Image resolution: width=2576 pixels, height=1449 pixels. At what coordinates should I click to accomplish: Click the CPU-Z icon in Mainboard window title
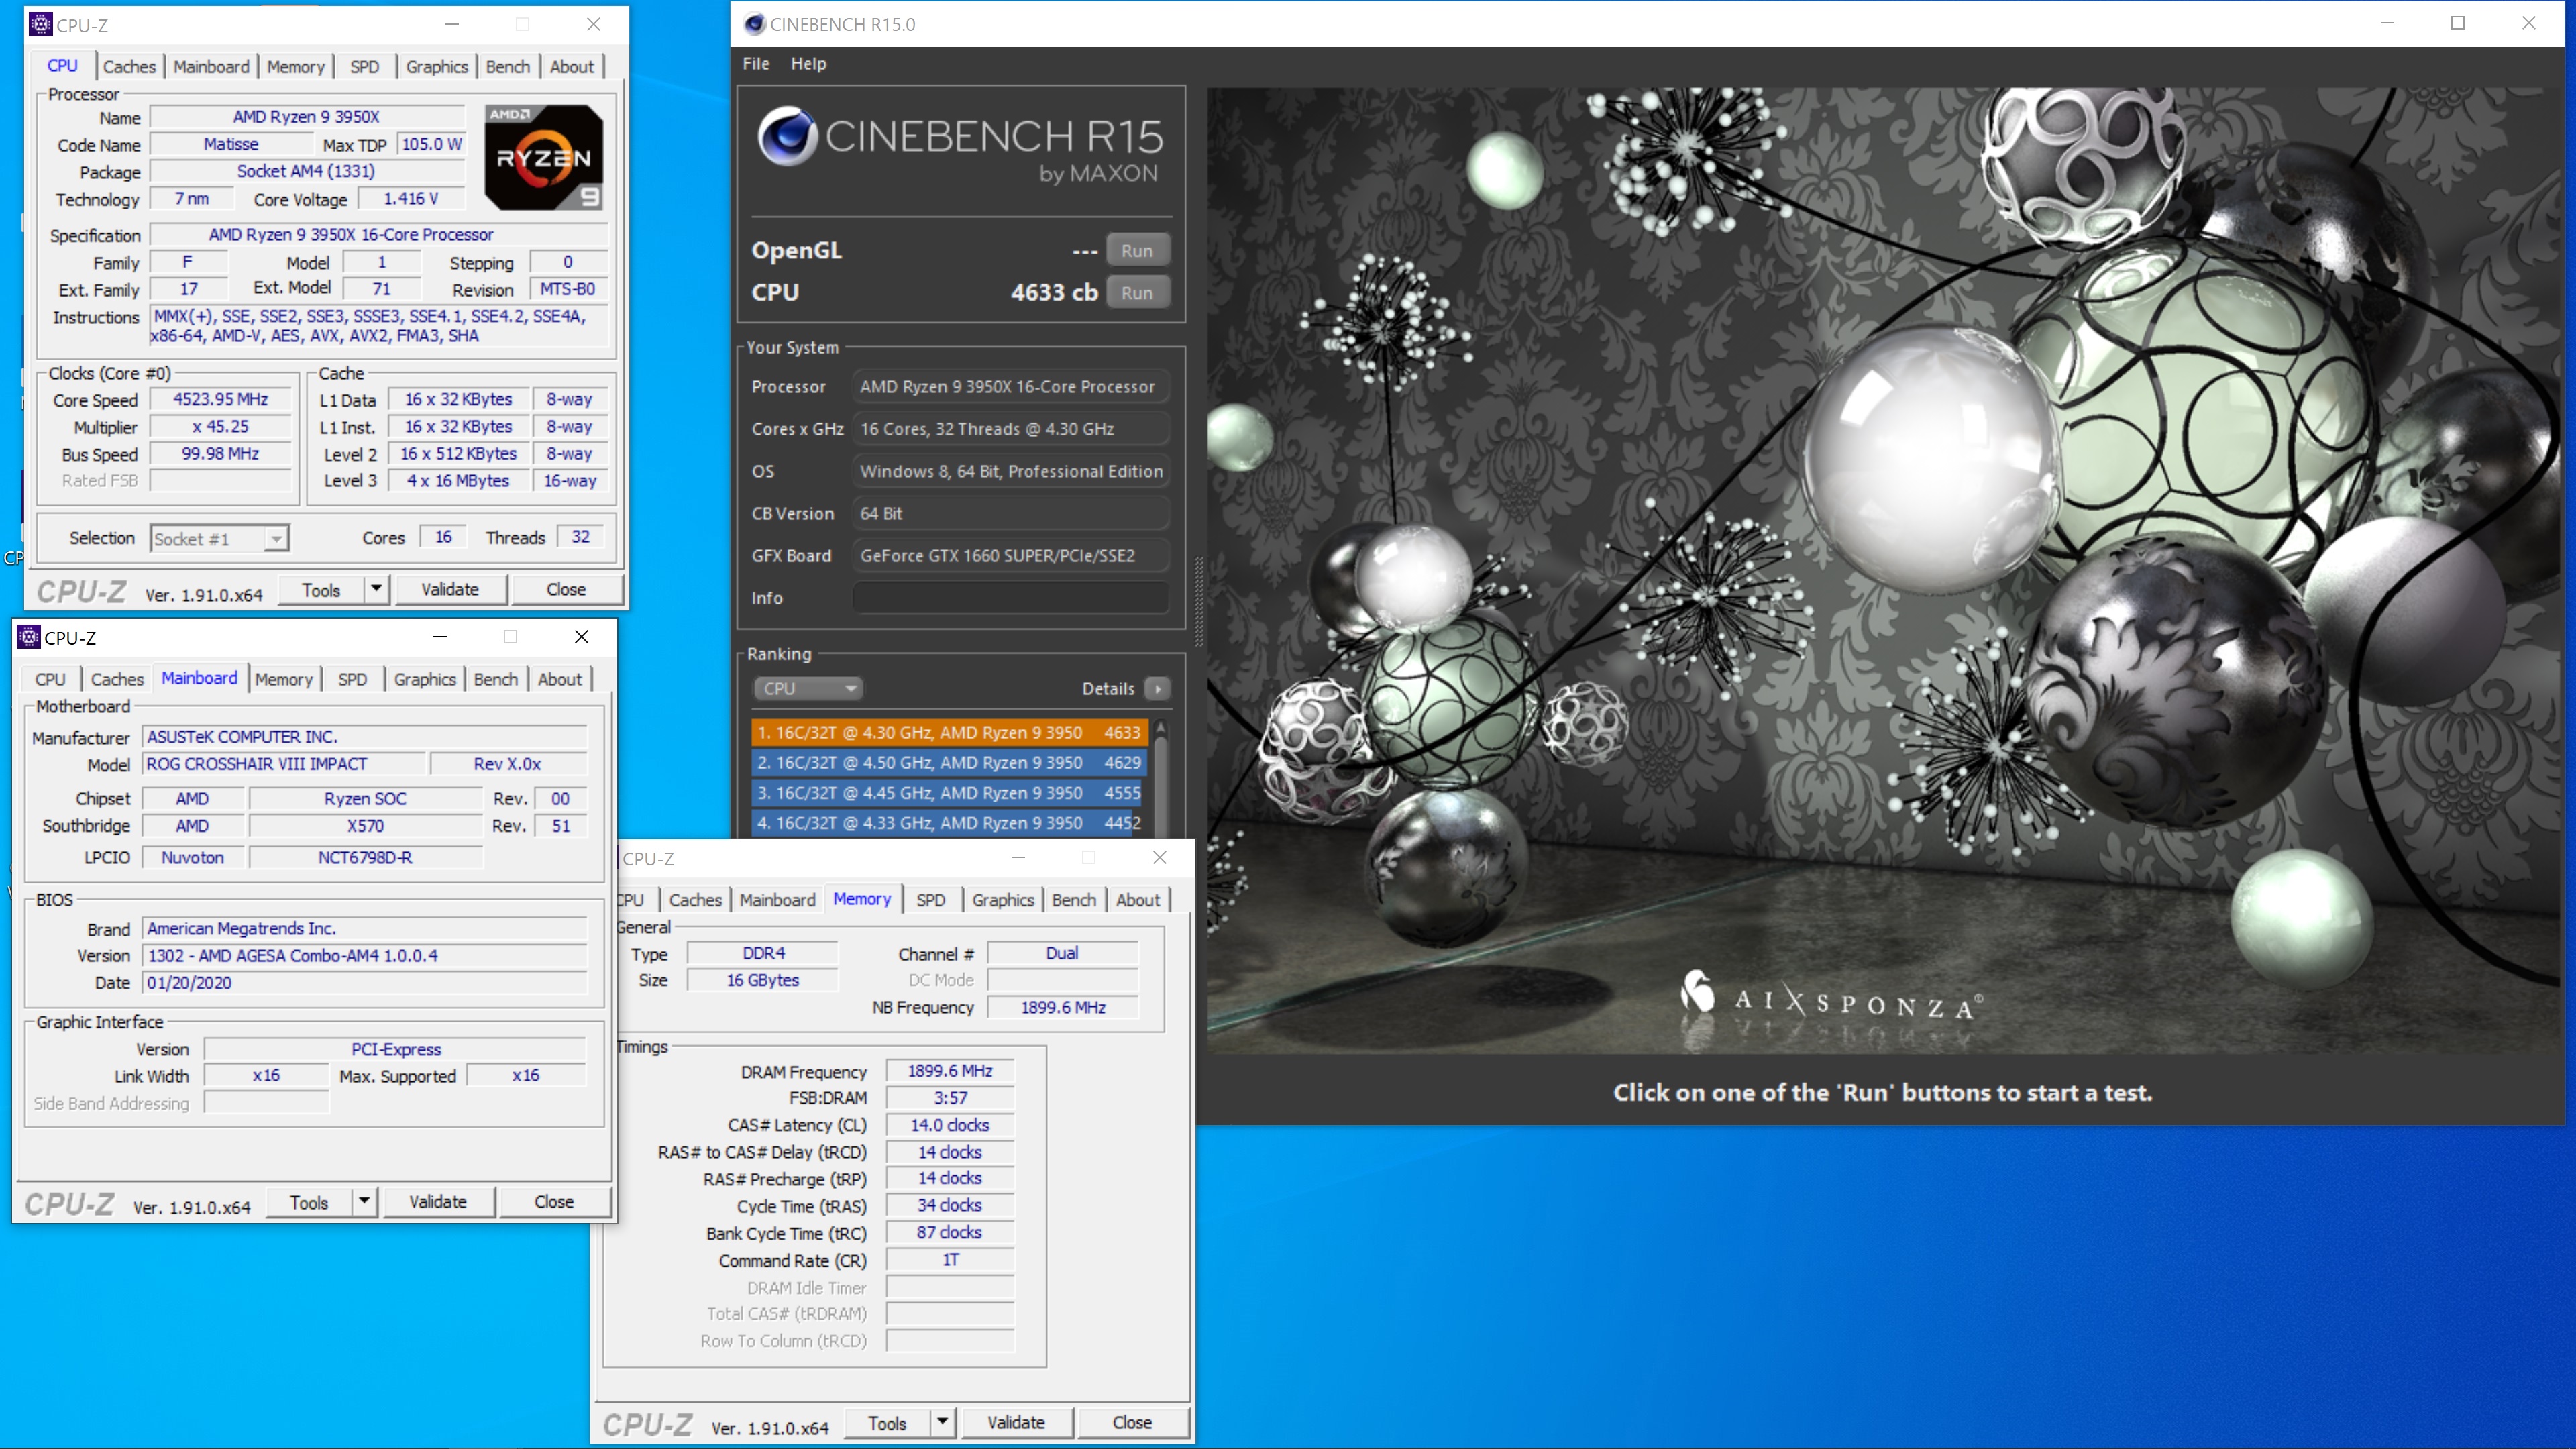pos(28,637)
